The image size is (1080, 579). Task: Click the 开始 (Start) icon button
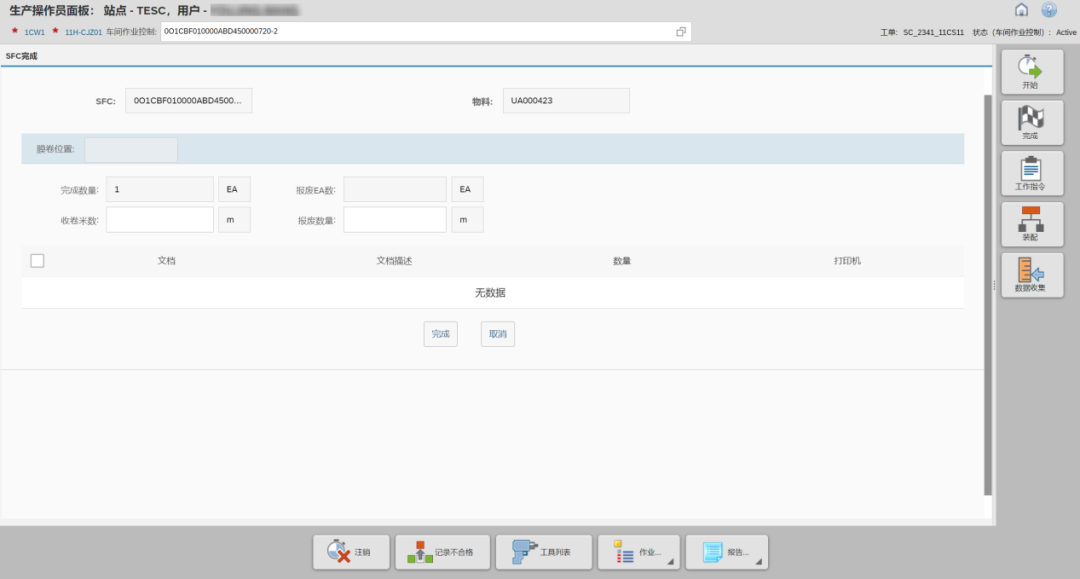(x=1031, y=72)
